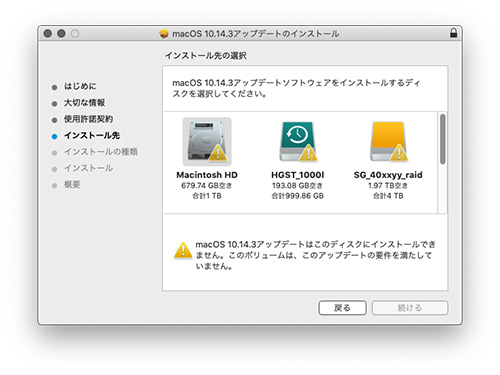Click the 1.97 TB free space text
This screenshot has width=500, height=375.
tap(388, 185)
